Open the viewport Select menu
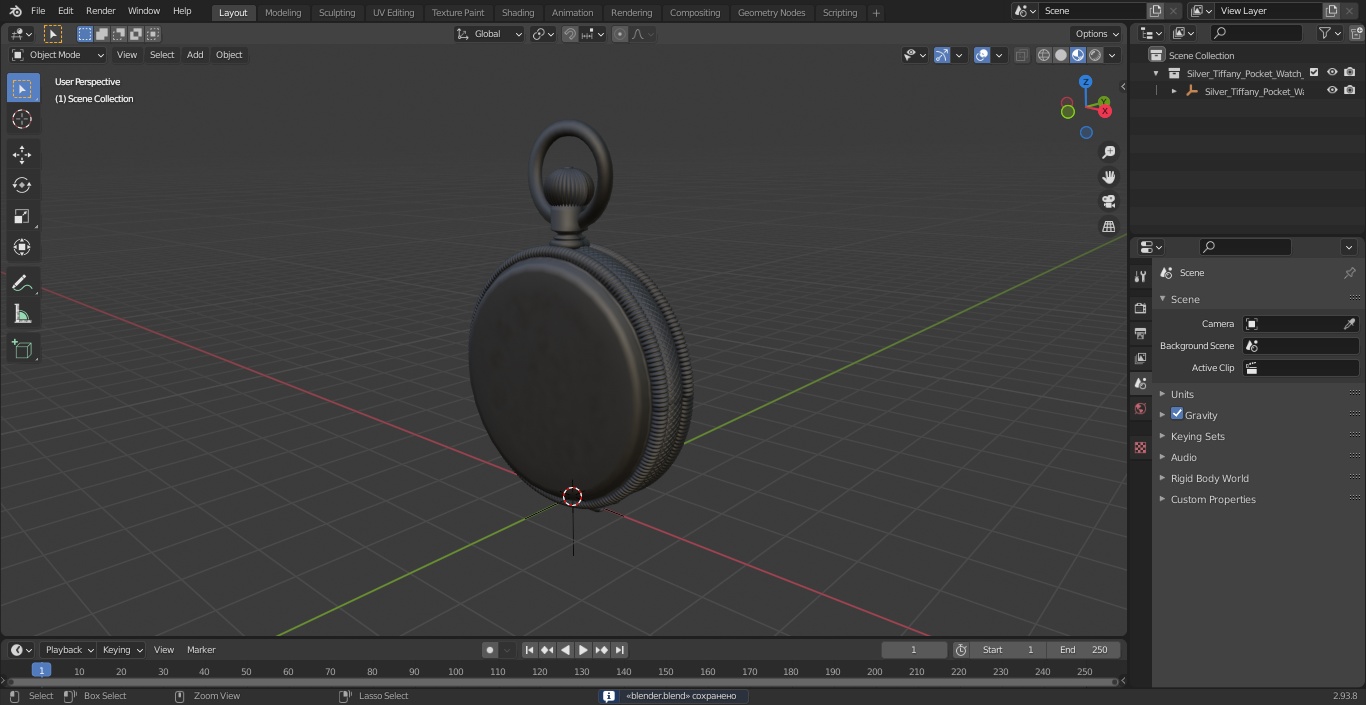The height and width of the screenshot is (705, 1366). [162, 55]
